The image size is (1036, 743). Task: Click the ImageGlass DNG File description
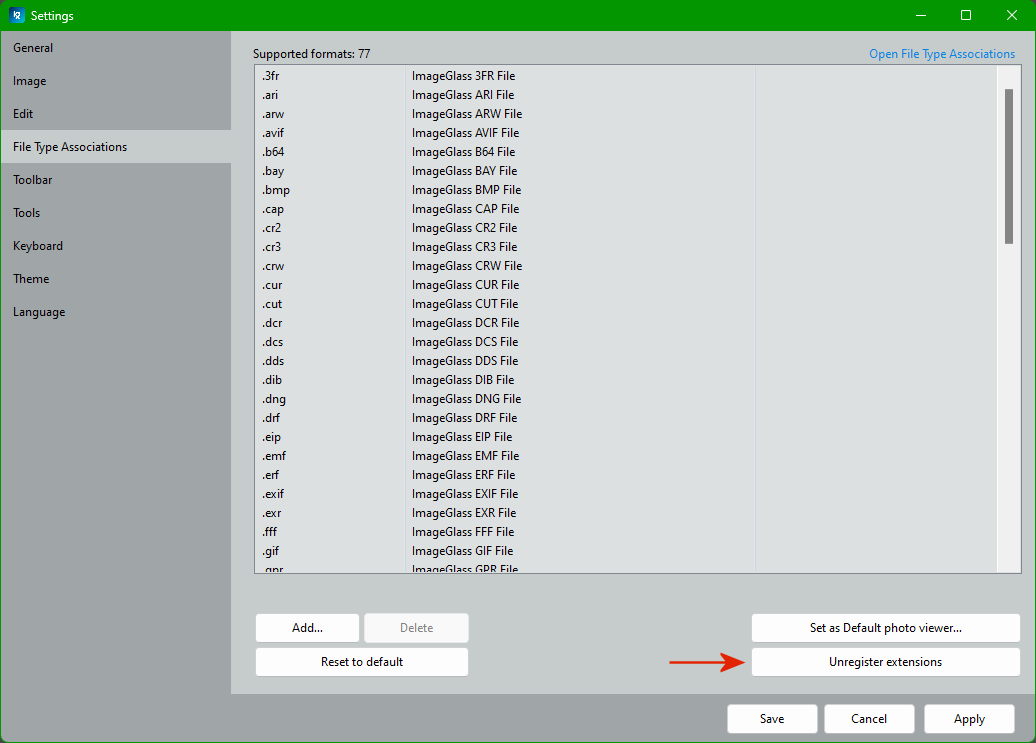pyautogui.click(x=466, y=399)
